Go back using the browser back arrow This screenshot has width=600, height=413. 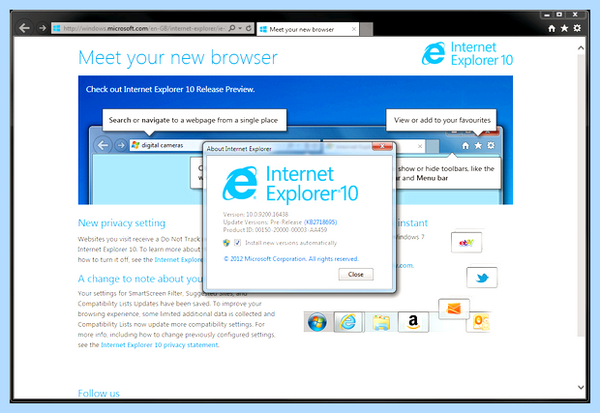click(24, 28)
